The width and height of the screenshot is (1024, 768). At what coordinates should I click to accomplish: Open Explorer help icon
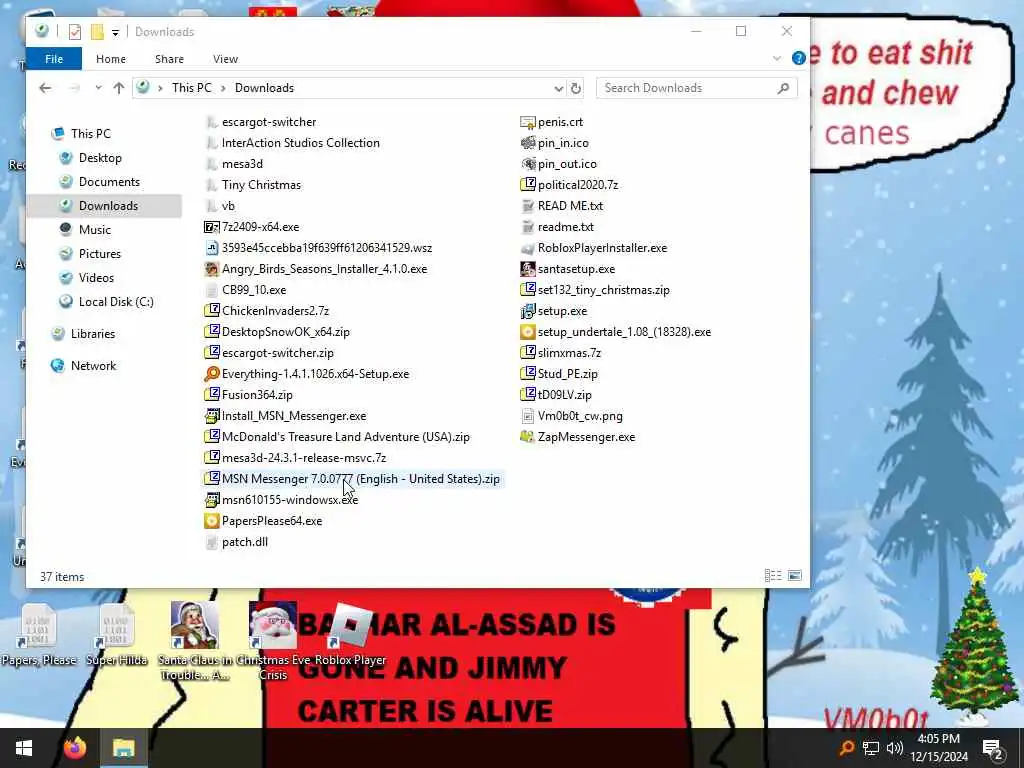pos(798,58)
